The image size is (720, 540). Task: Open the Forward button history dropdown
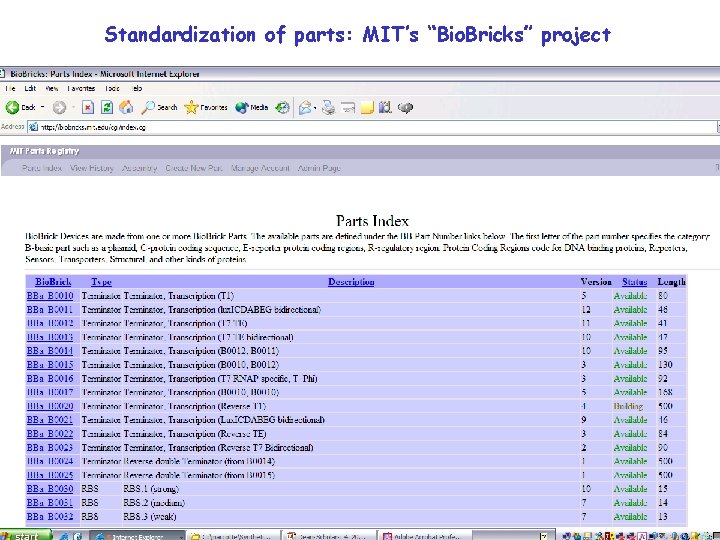tap(73, 107)
